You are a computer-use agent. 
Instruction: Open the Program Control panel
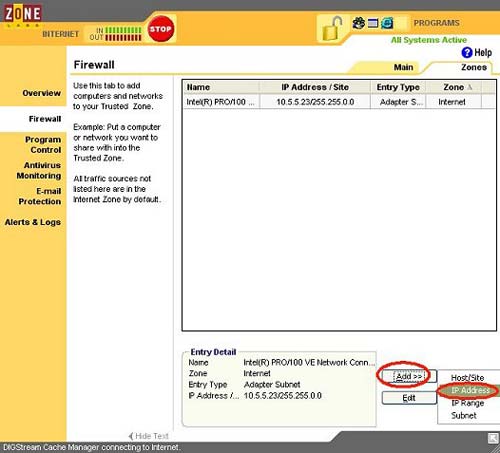[x=43, y=145]
